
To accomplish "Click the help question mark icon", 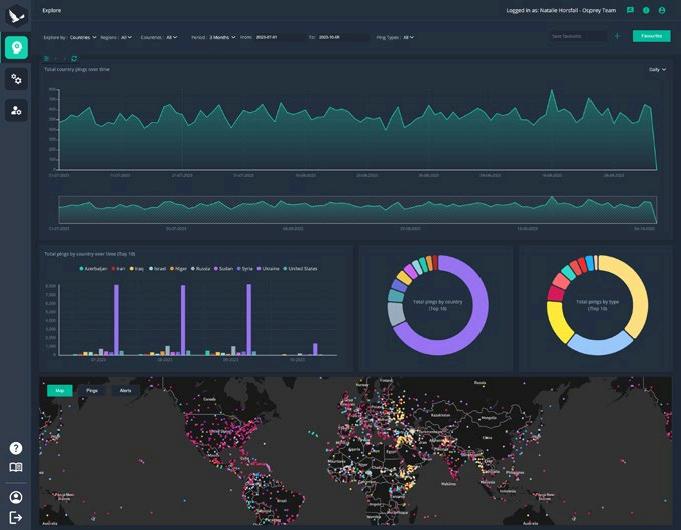I will tap(16, 448).
